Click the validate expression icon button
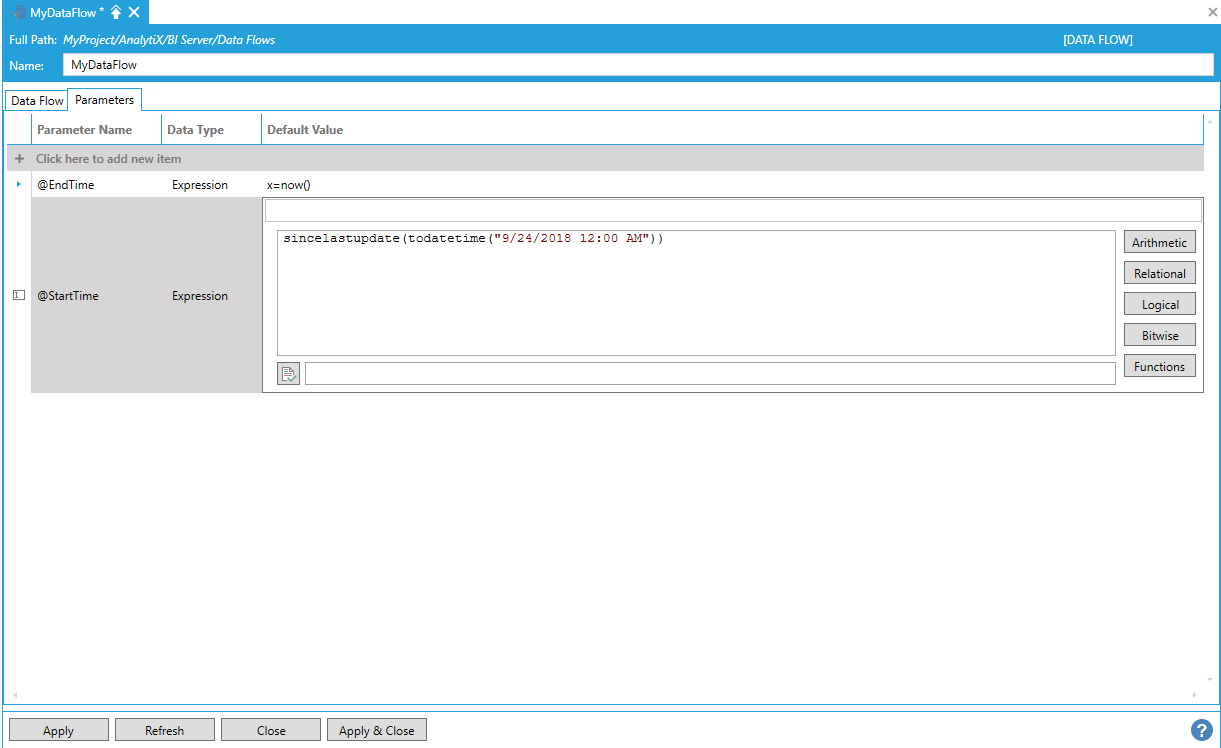1221x748 pixels. coord(288,374)
